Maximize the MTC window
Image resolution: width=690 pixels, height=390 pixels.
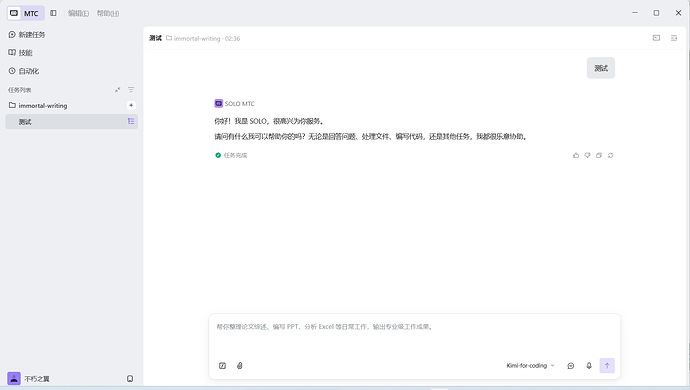pyautogui.click(x=656, y=13)
